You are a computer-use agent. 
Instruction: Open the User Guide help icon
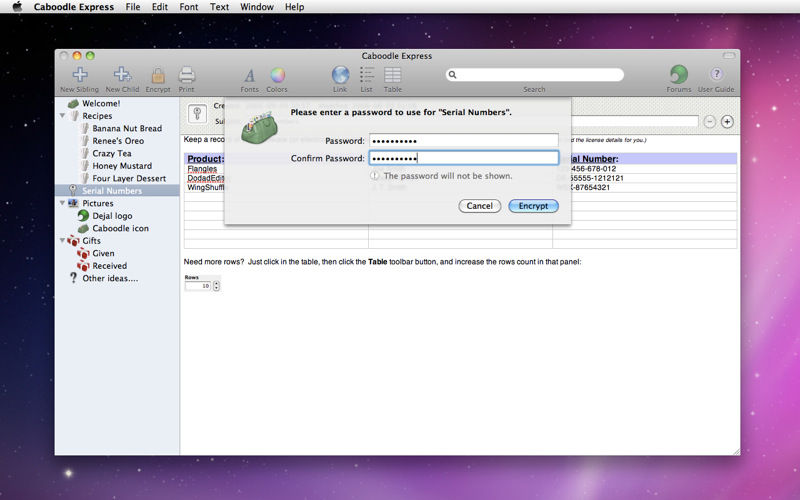[x=716, y=74]
